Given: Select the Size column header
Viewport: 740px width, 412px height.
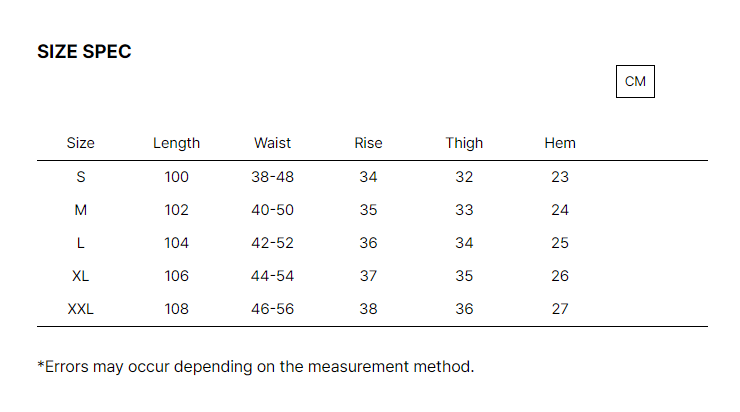Looking at the screenshot, I should 81,143.
